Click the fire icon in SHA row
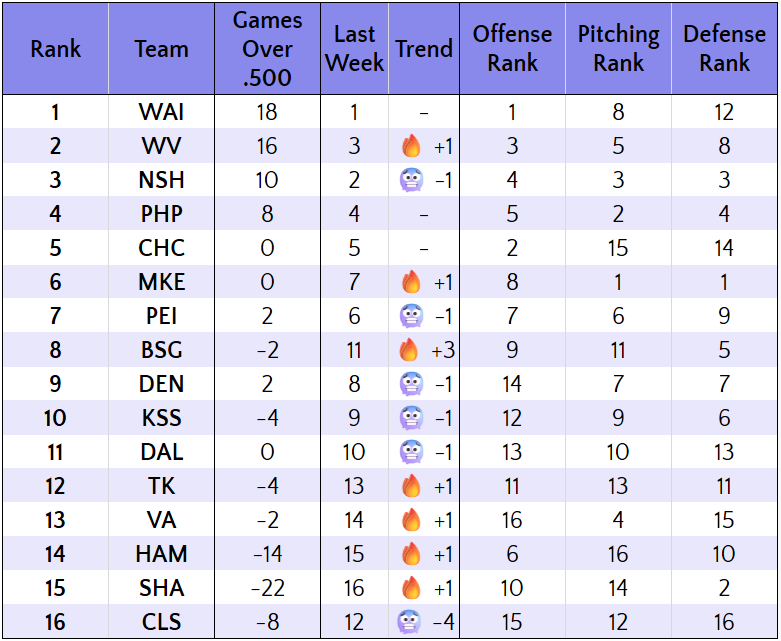The height and width of the screenshot is (641, 781). 411,589
